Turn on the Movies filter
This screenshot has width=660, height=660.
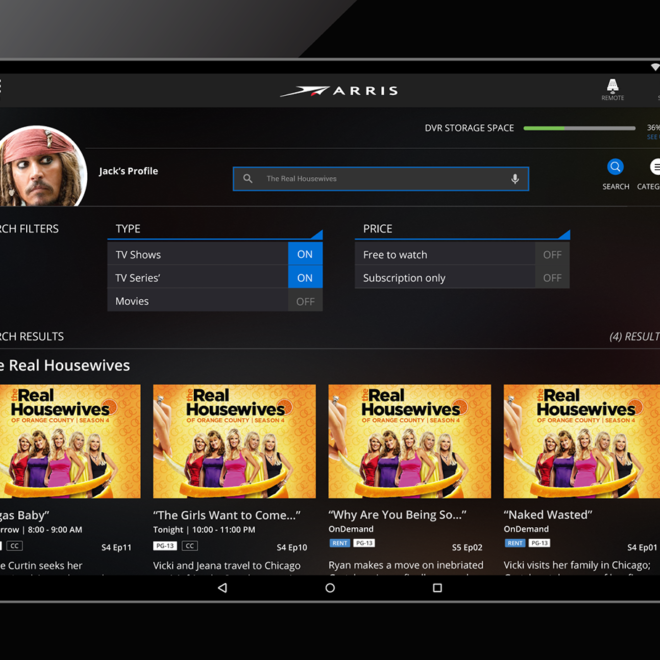[x=305, y=301]
